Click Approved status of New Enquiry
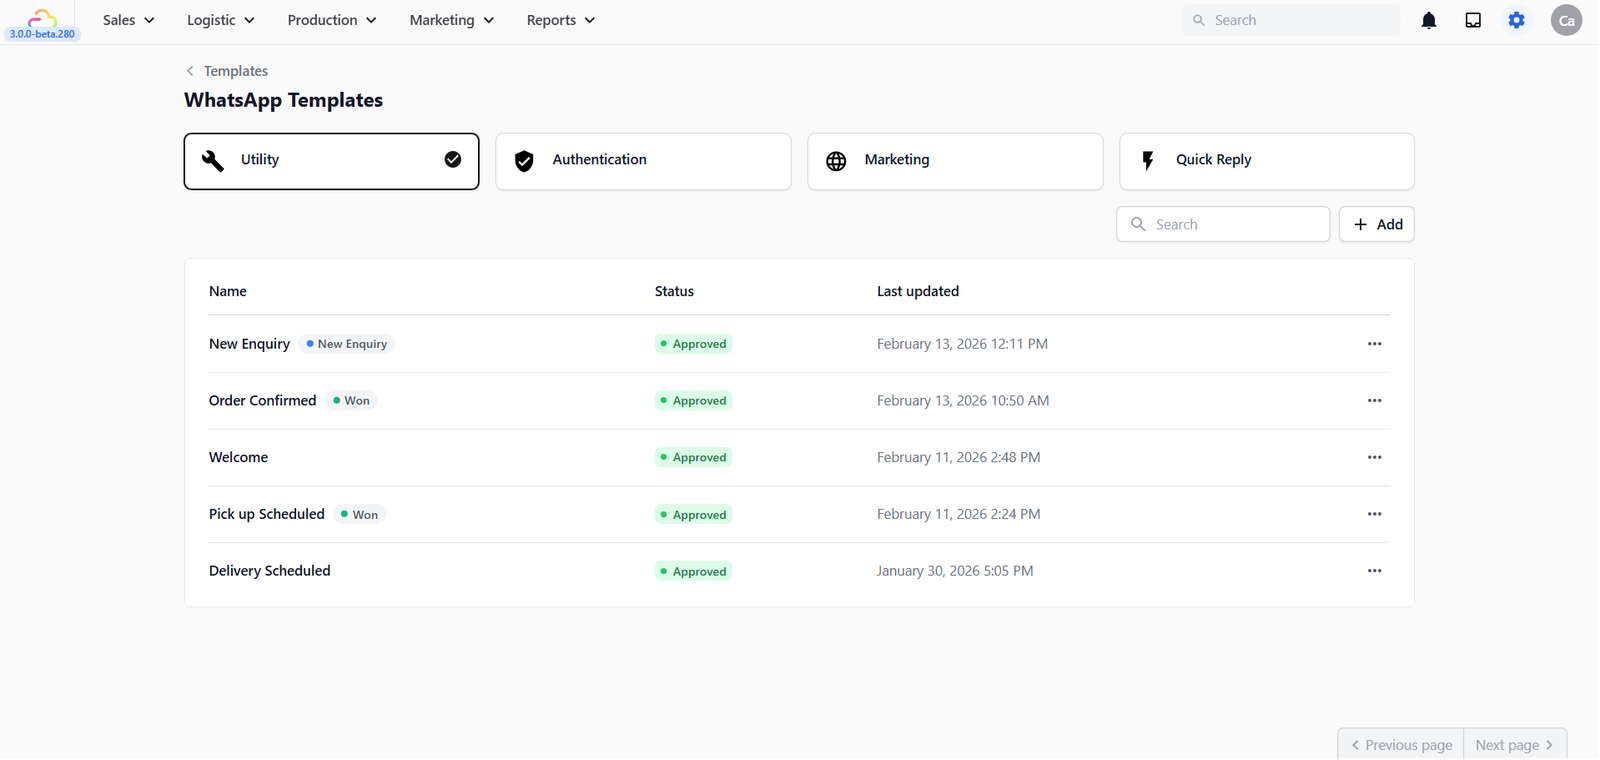The image size is (1600, 760). point(694,344)
